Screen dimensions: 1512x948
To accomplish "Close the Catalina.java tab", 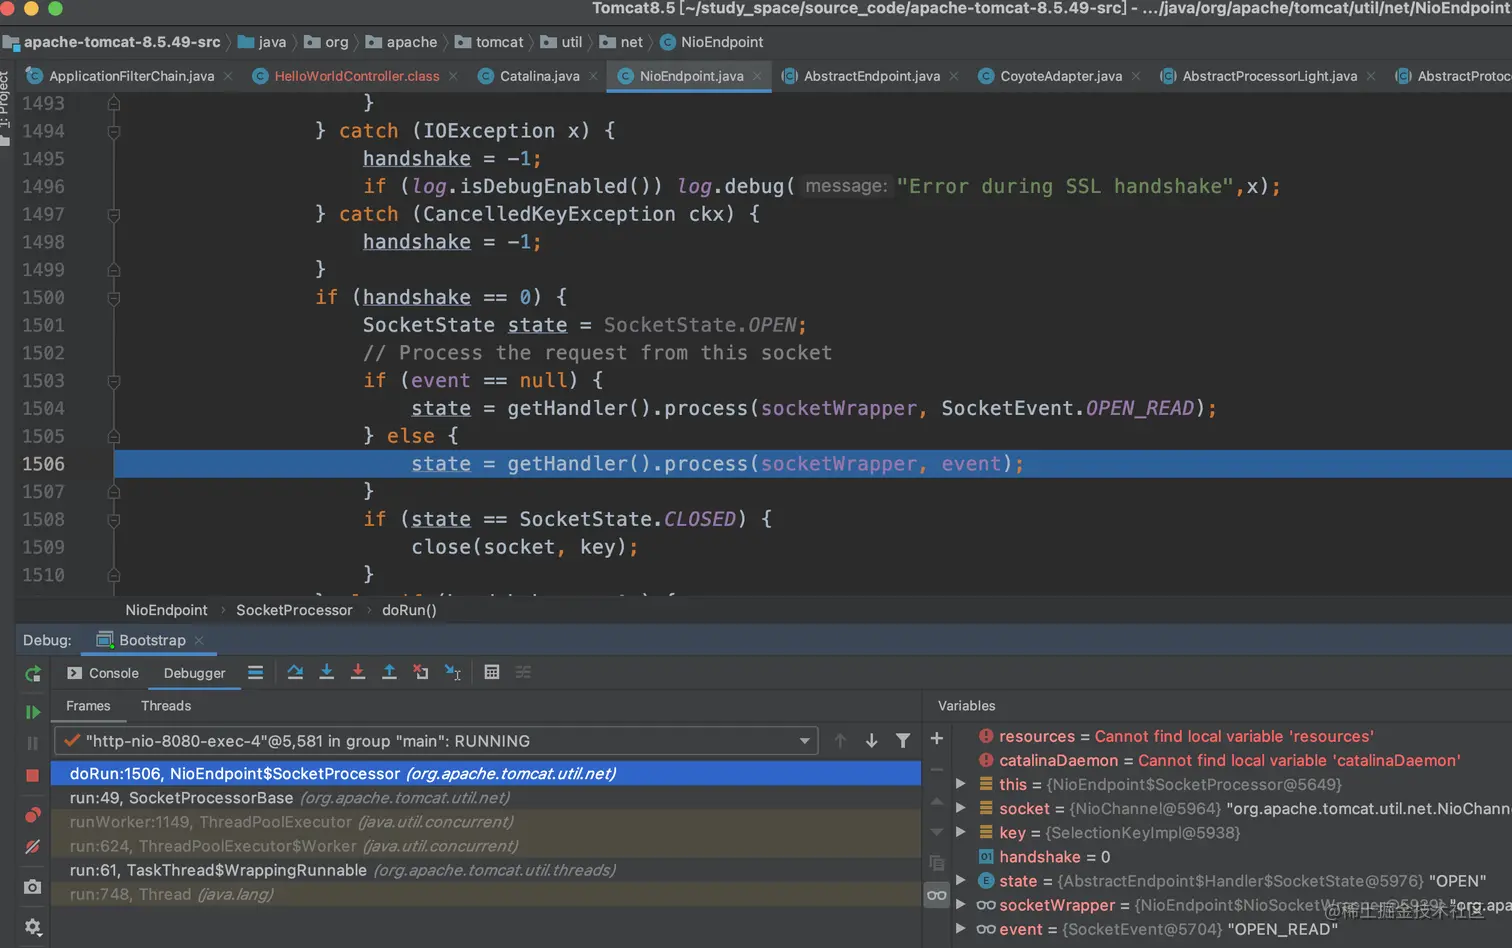I will 594,76.
